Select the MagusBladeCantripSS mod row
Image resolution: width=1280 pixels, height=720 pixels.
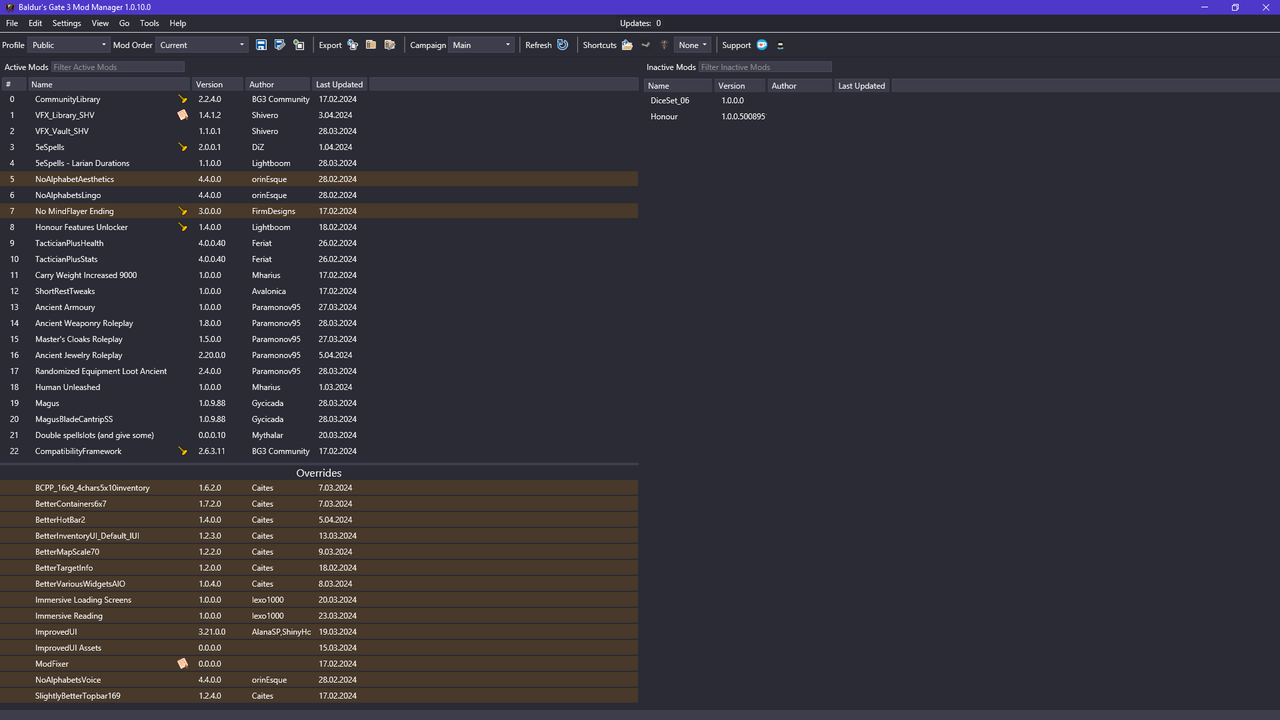tap(319, 419)
